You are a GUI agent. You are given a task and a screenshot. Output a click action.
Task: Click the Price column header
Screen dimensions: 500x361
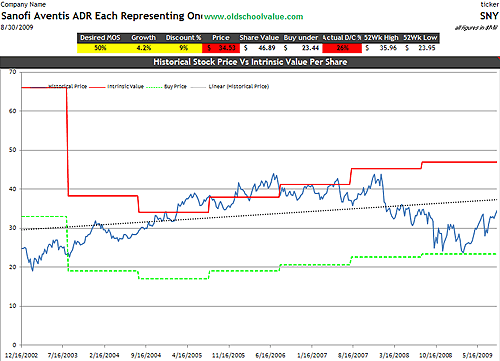[x=221, y=38]
